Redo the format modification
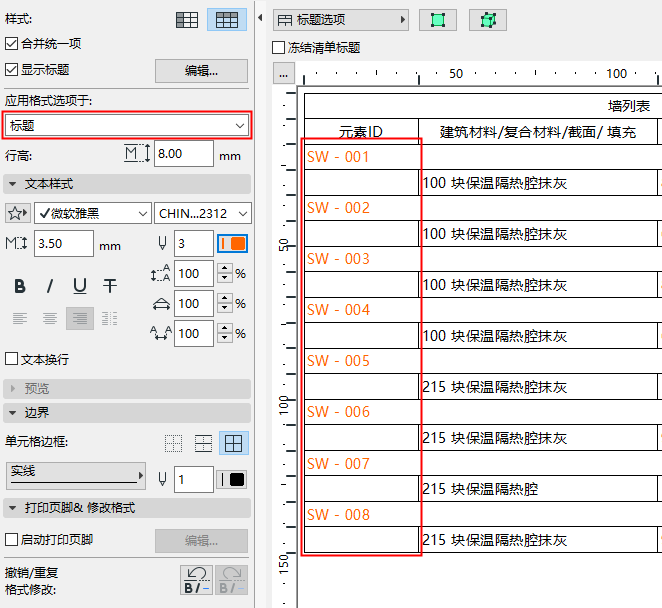Image resolution: width=662 pixels, height=608 pixels. [x=231, y=580]
